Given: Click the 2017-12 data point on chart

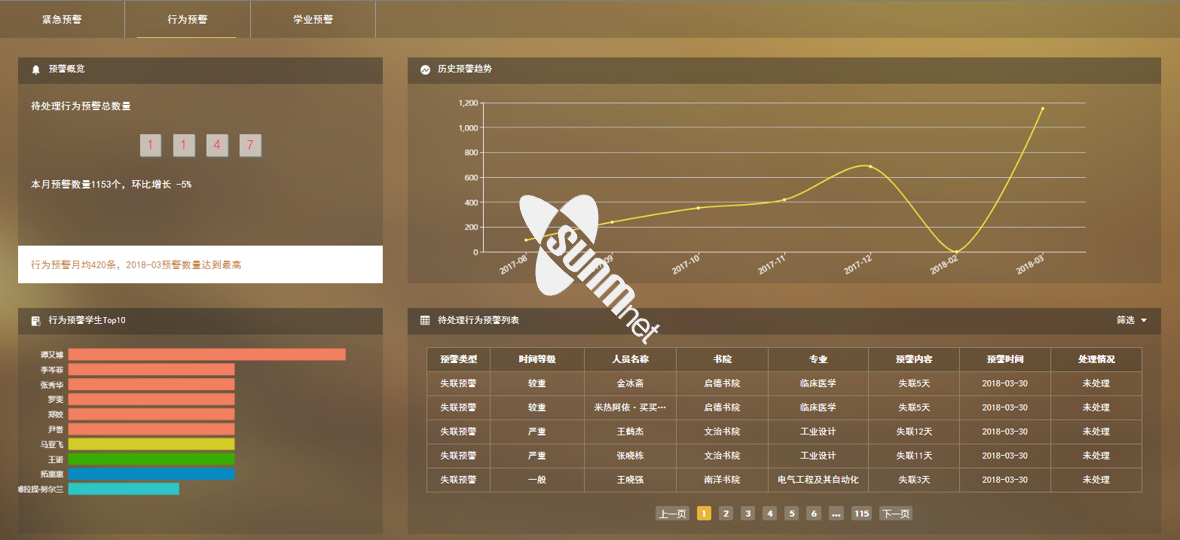Looking at the screenshot, I should click(x=870, y=166).
